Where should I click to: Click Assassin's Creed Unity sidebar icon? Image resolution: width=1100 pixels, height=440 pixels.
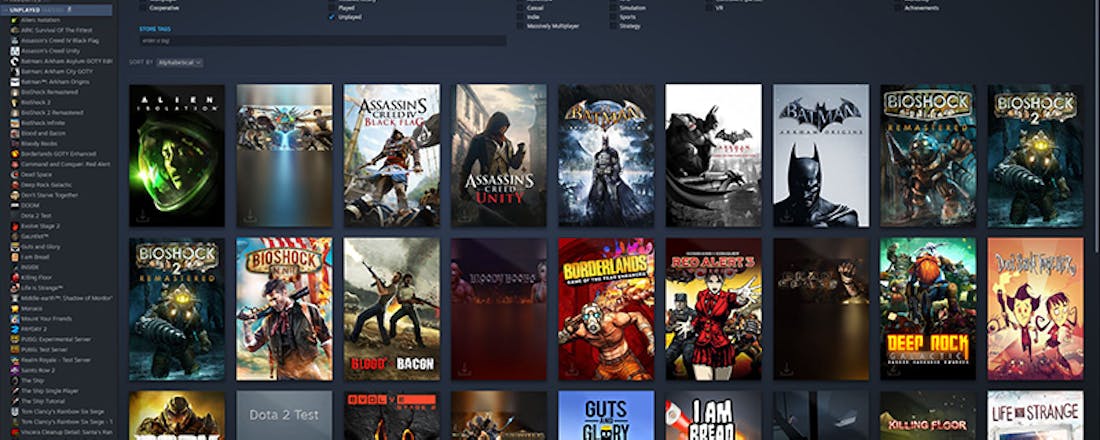(x=14, y=51)
